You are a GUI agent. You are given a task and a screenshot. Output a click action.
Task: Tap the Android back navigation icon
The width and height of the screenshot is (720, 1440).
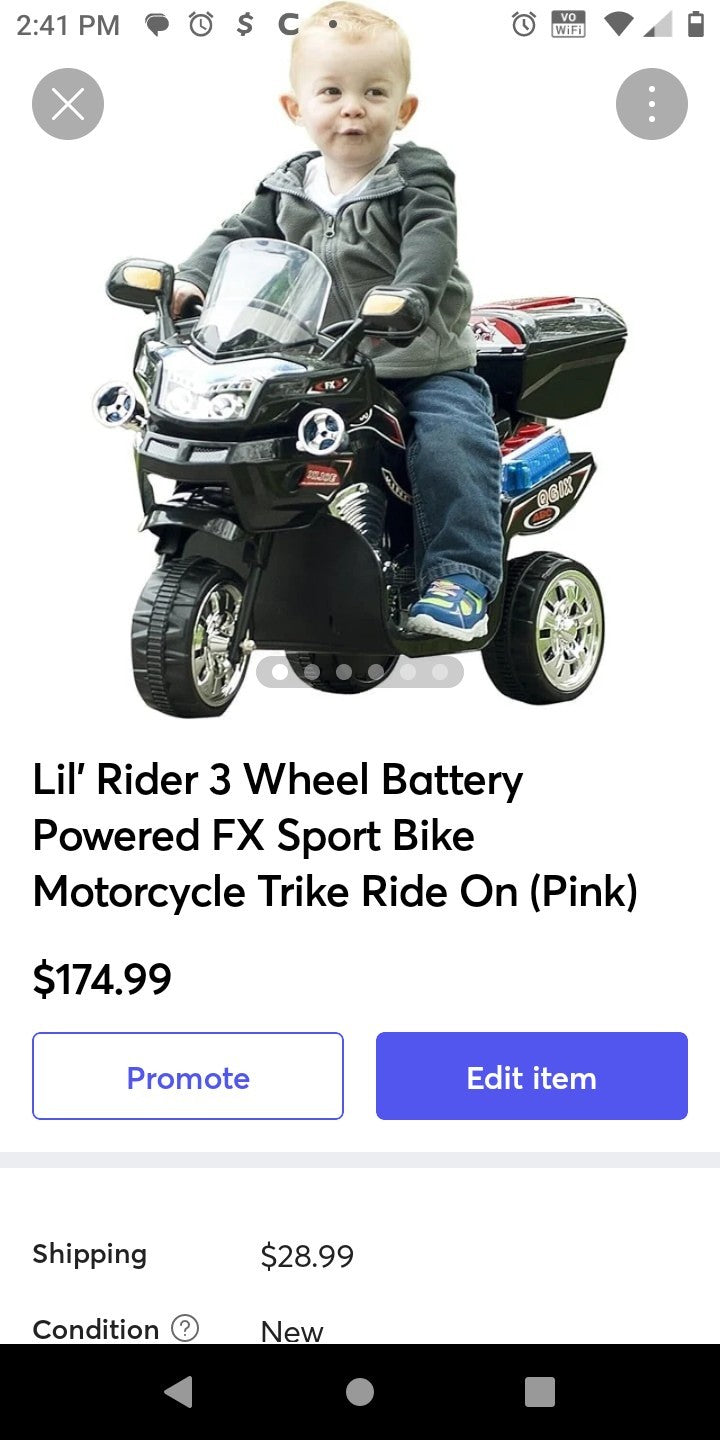coord(178,1391)
